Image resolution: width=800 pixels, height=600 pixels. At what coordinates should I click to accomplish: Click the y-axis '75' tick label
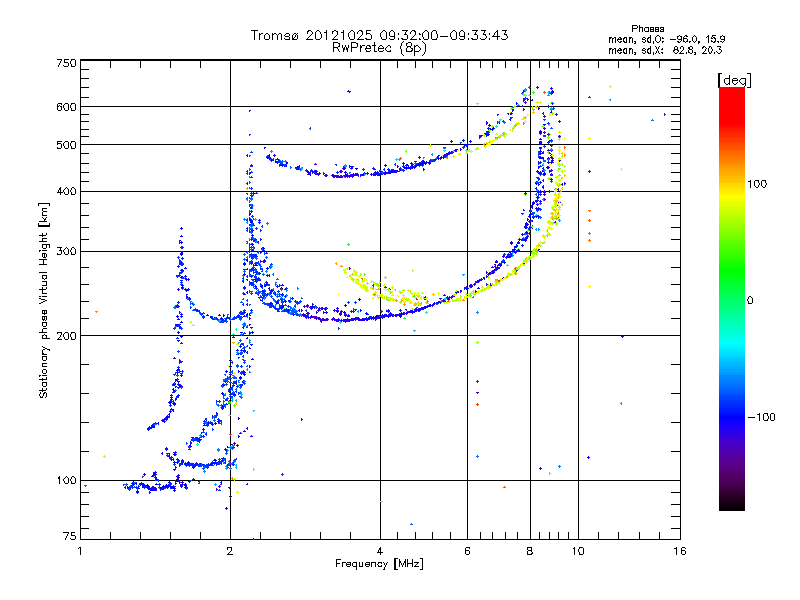[70, 536]
